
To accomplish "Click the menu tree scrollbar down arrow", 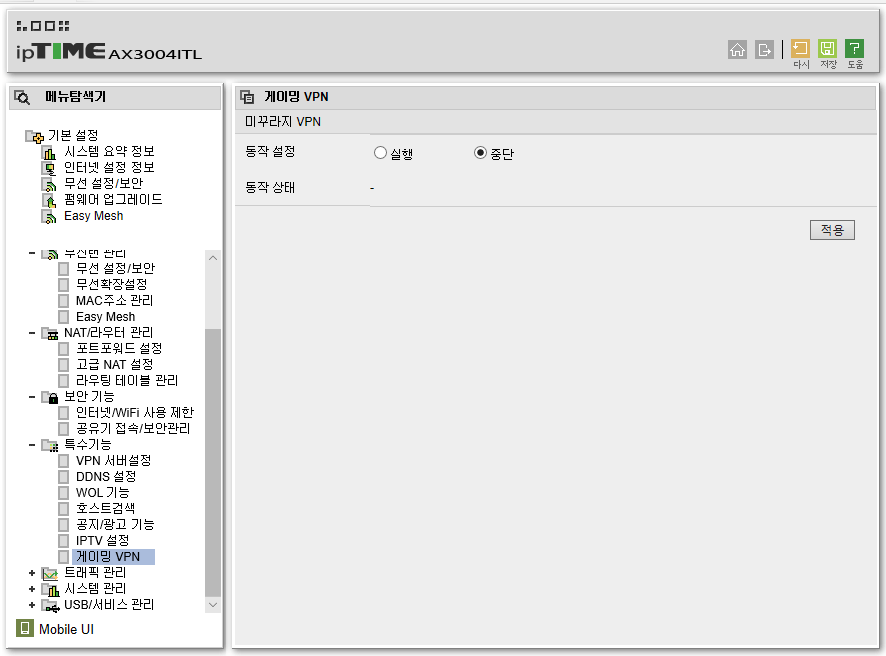I will [x=213, y=604].
